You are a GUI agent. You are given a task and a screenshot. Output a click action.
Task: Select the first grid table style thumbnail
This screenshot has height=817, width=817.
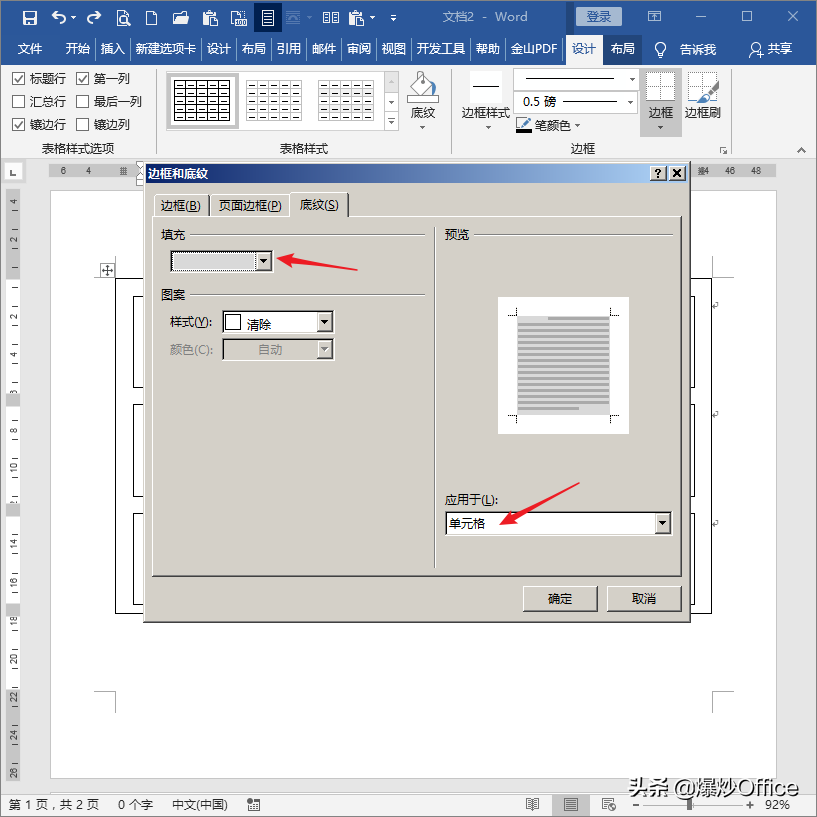click(202, 101)
